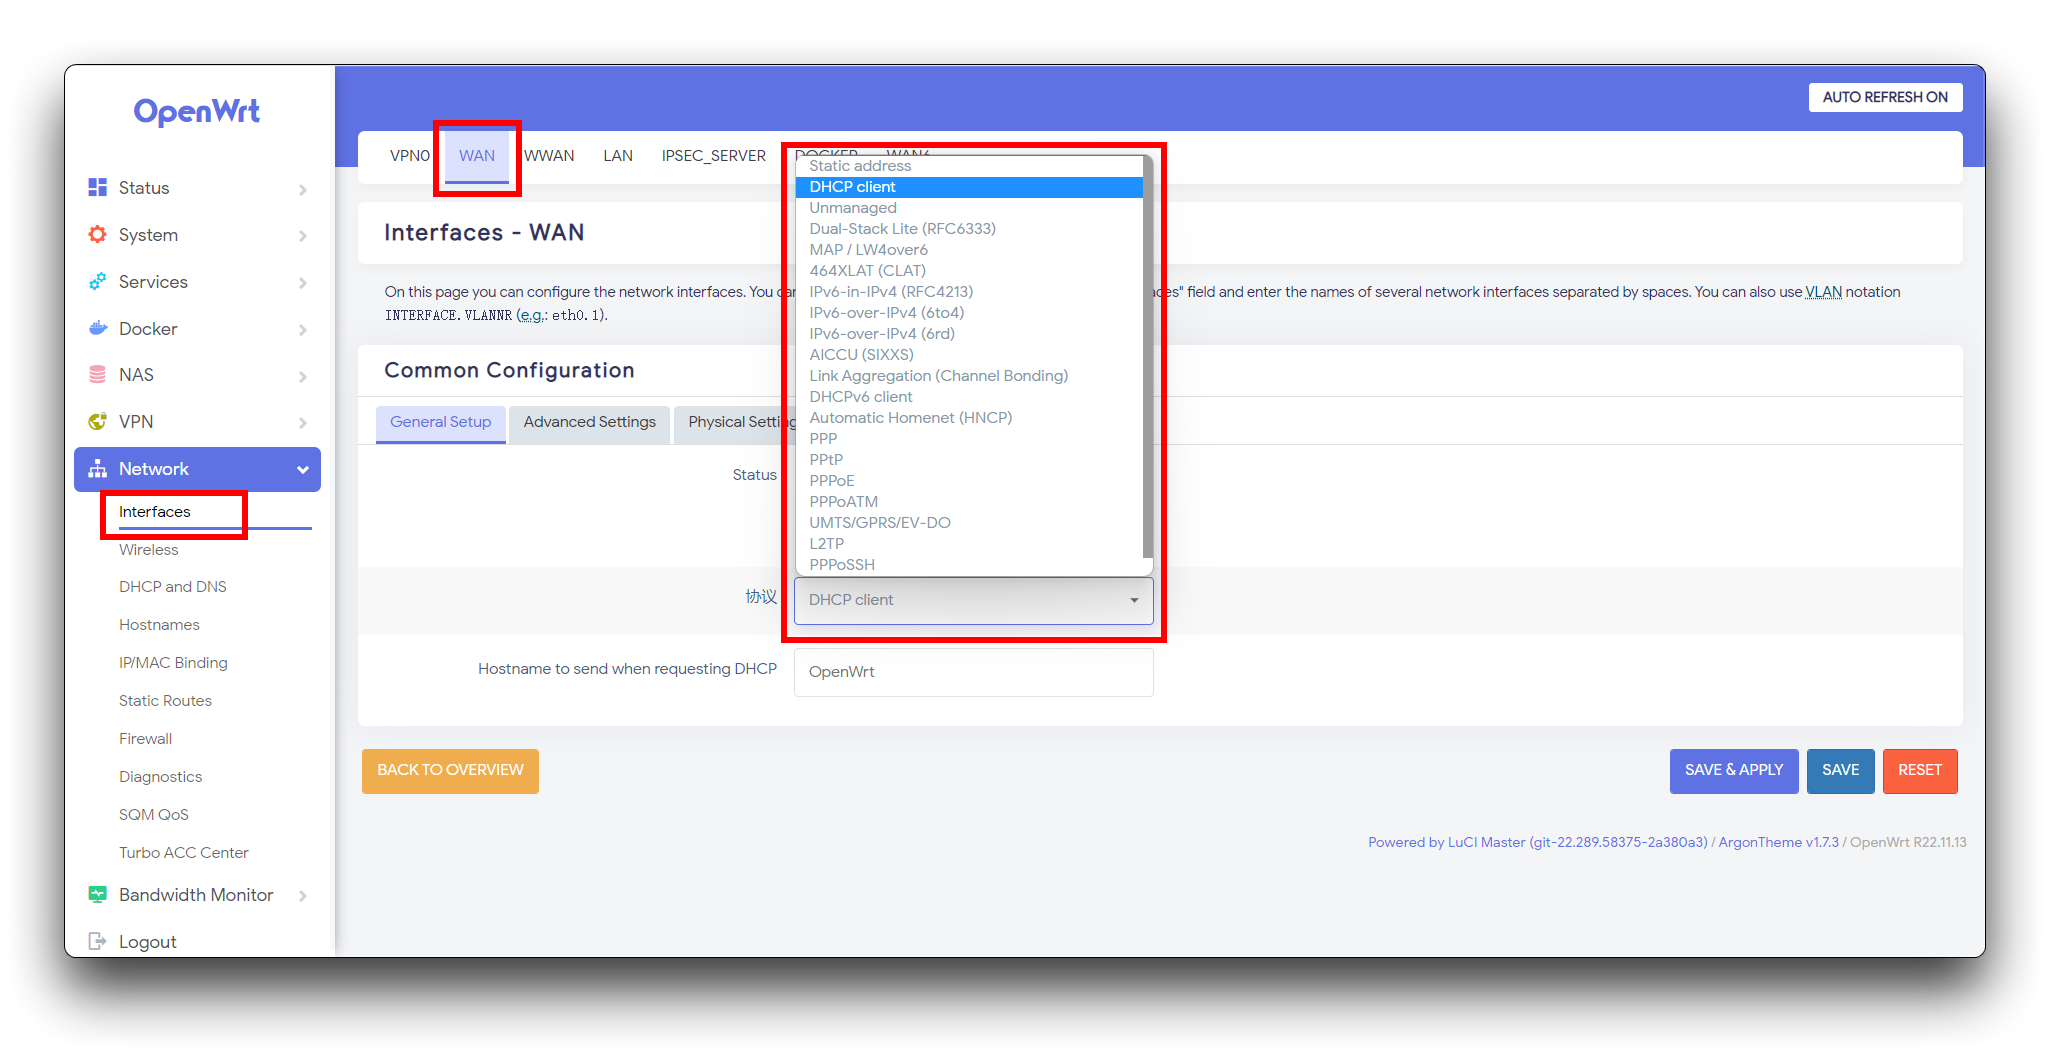
Task: Choose Dual-Stack Lite (RFC6333) option
Action: (968, 229)
